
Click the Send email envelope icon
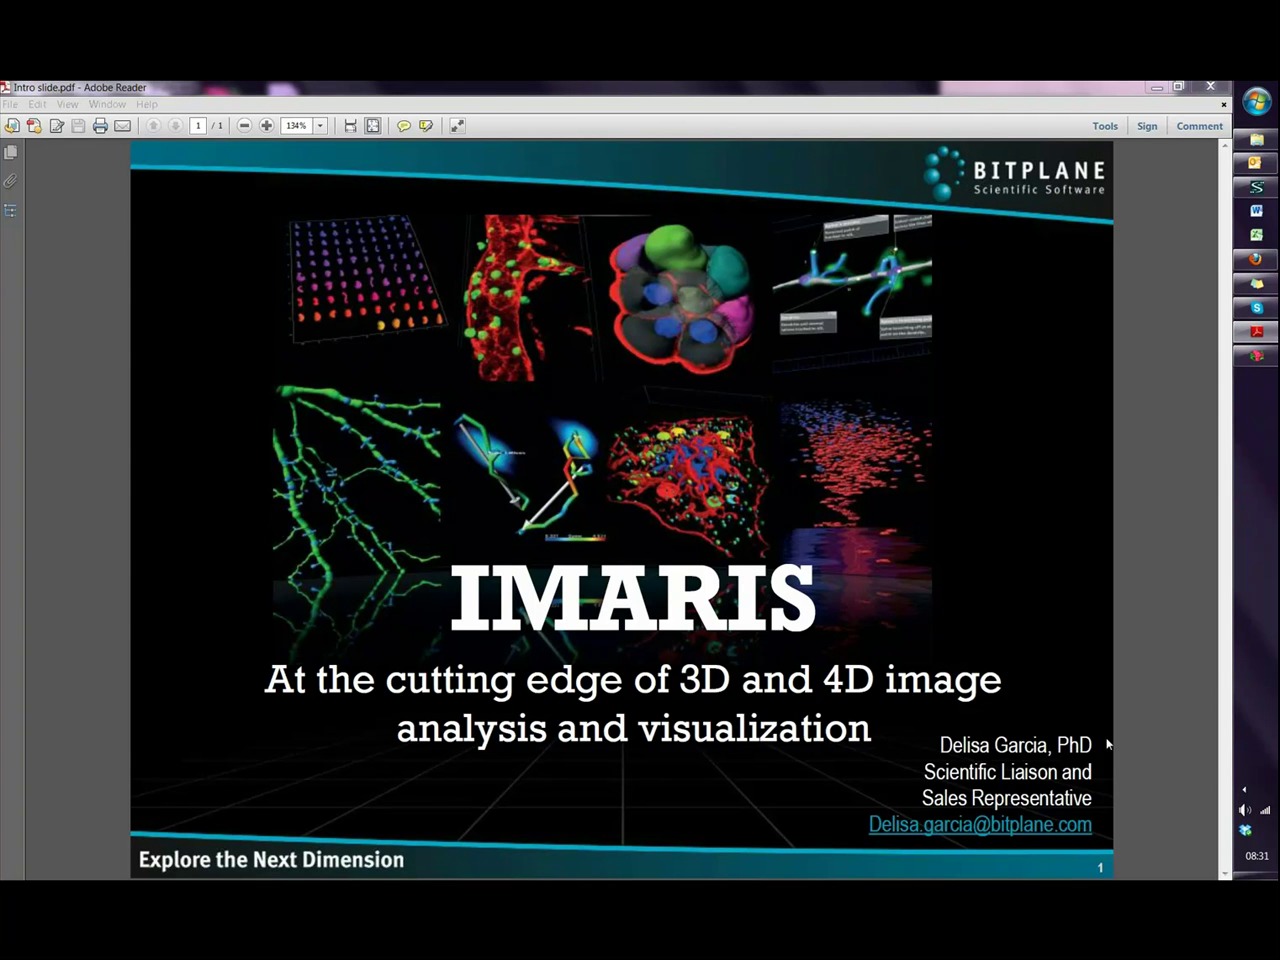122,126
